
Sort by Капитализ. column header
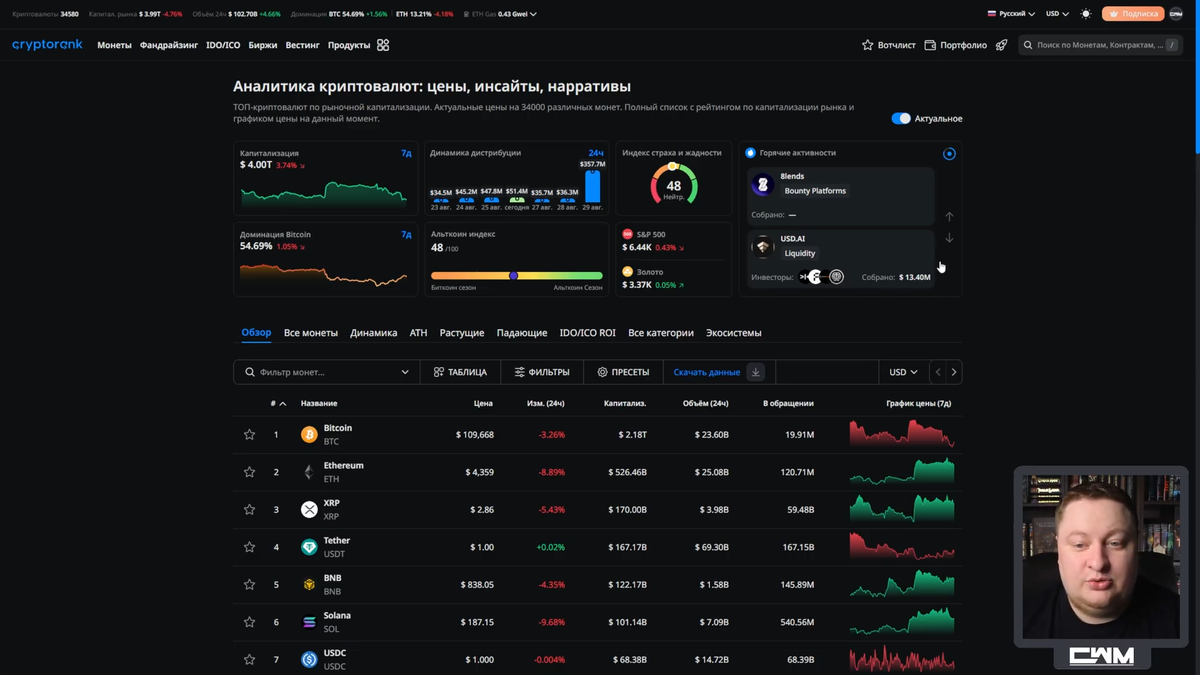625,403
